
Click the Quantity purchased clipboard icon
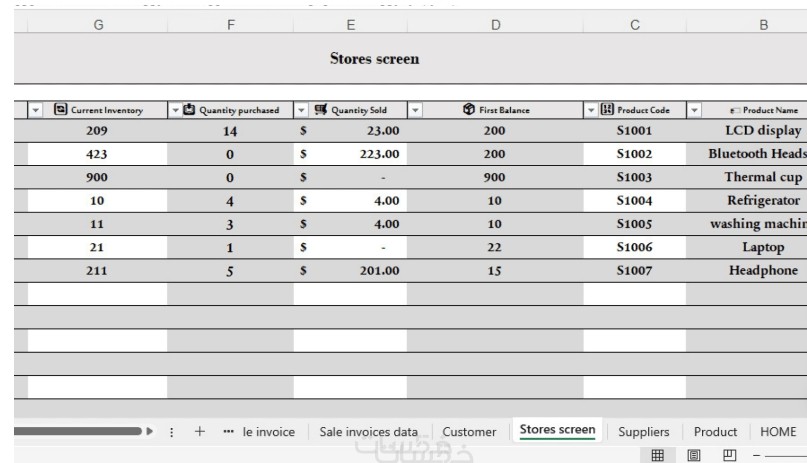pyautogui.click(x=190, y=110)
